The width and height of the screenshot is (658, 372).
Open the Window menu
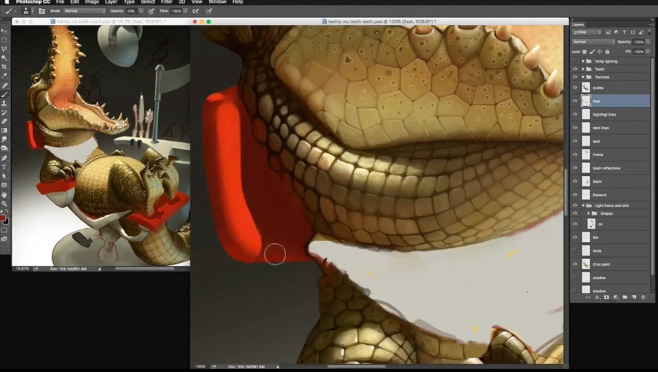click(217, 2)
